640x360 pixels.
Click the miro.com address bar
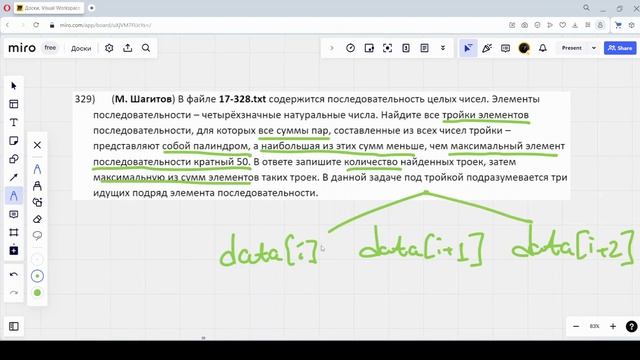coord(105,25)
